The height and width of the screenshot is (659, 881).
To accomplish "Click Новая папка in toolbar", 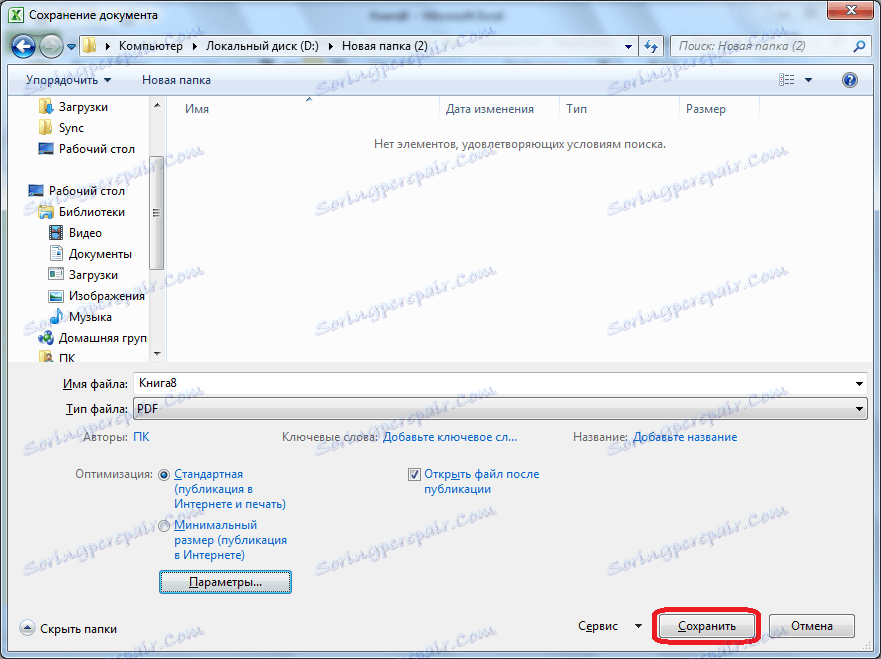I will pyautogui.click(x=176, y=80).
